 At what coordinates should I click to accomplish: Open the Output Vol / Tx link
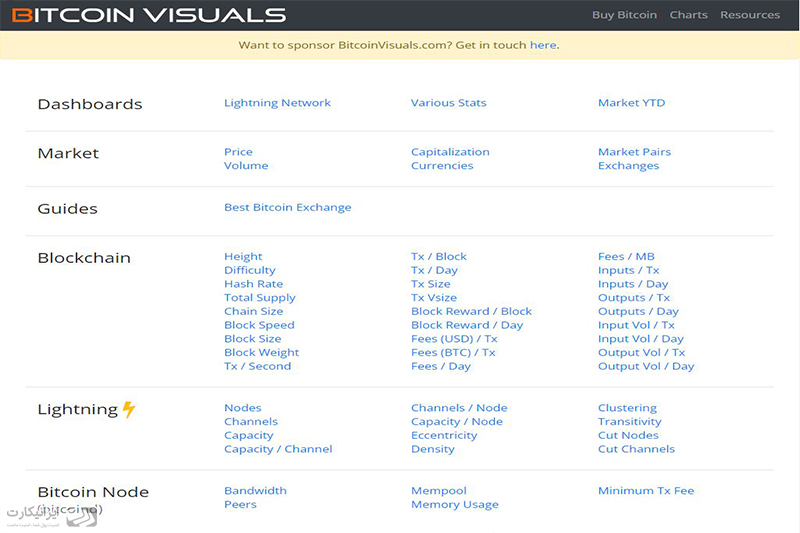tap(641, 353)
